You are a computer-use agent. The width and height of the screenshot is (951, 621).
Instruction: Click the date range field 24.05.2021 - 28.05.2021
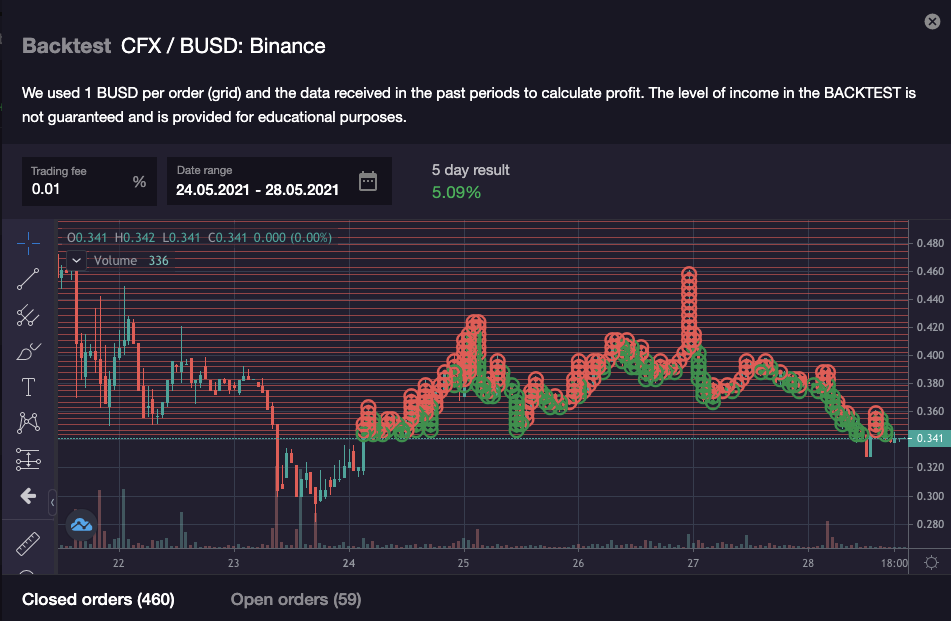coord(257,188)
